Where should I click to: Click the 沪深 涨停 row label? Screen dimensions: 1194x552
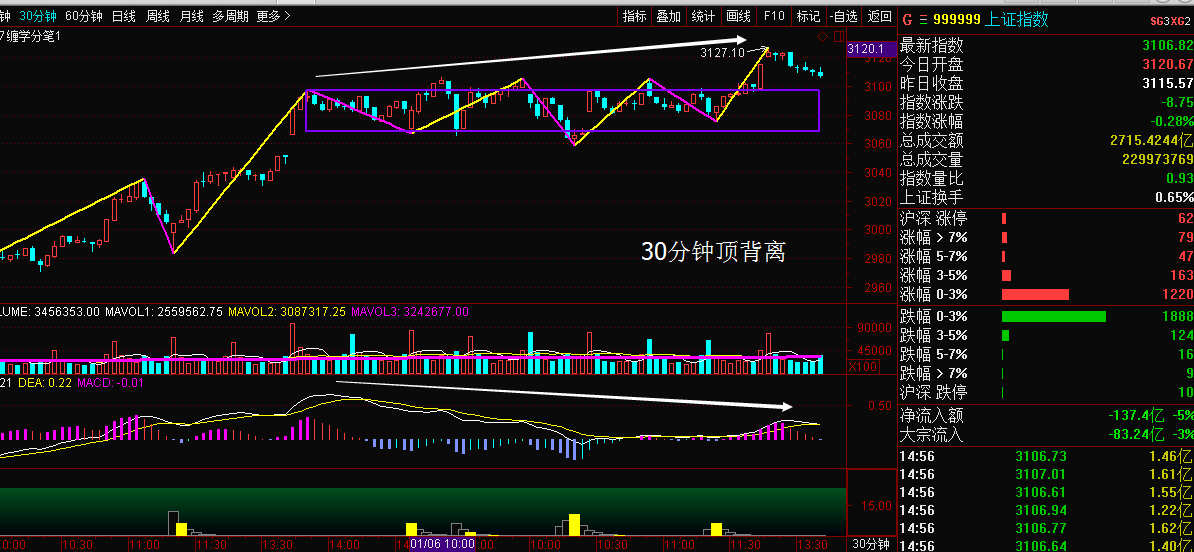[934, 219]
